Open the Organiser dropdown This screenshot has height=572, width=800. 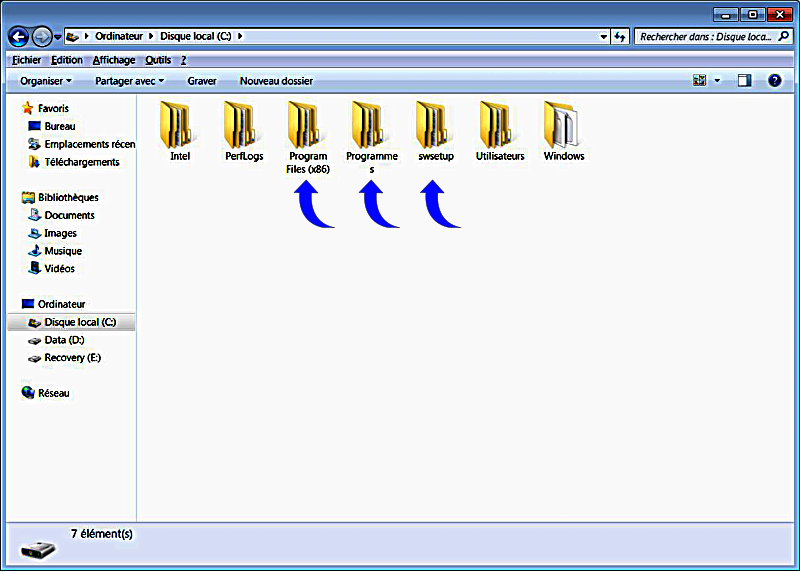coord(46,81)
